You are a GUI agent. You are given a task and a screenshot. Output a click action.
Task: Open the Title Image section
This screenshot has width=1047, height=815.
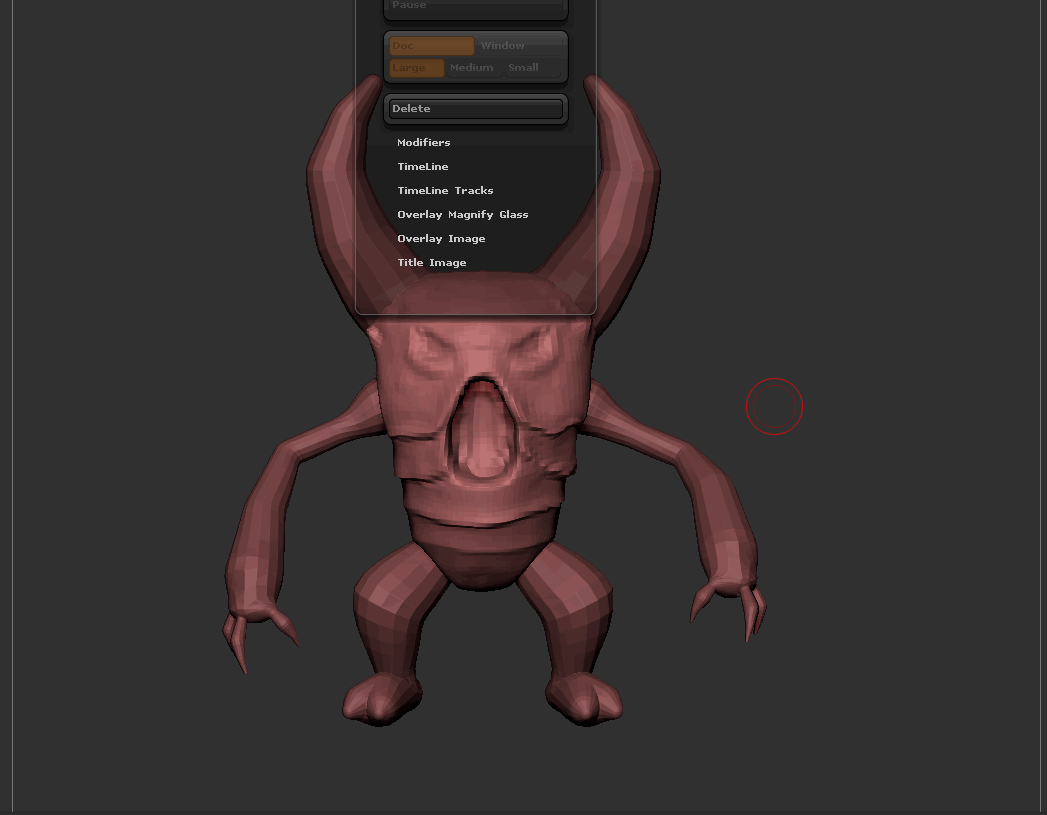point(431,263)
